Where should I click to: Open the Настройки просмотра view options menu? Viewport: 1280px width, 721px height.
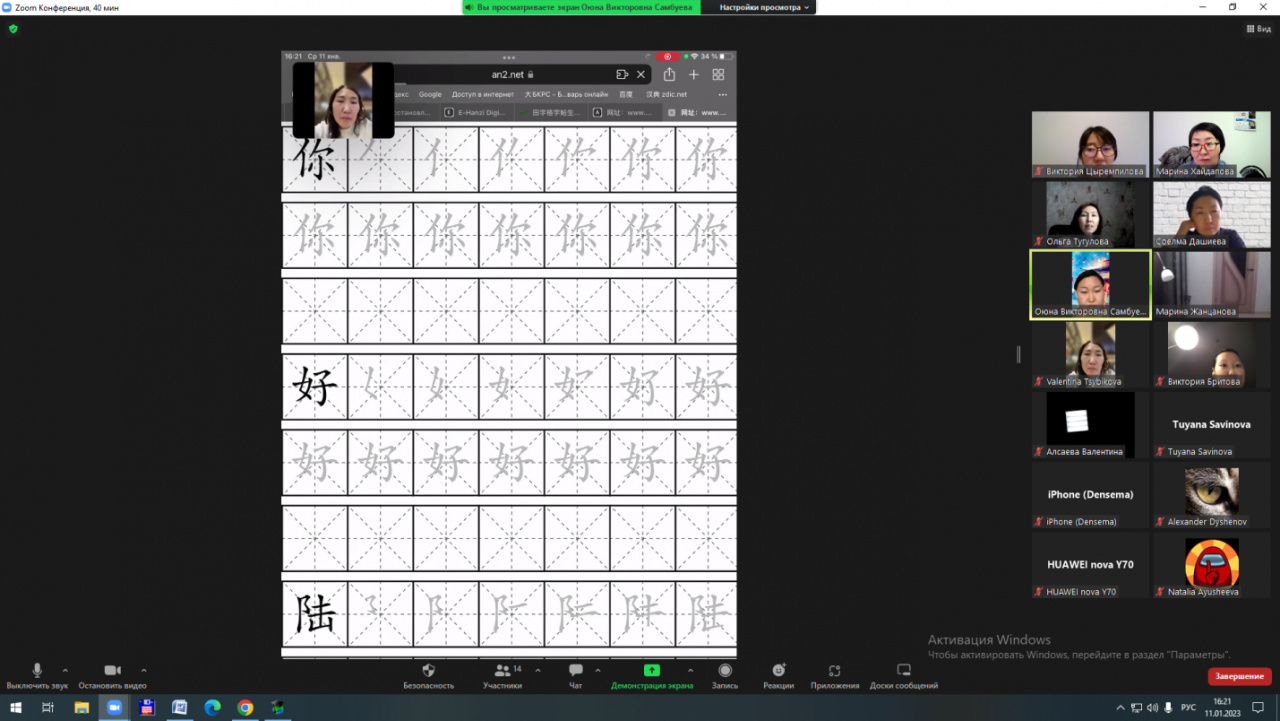point(765,7)
